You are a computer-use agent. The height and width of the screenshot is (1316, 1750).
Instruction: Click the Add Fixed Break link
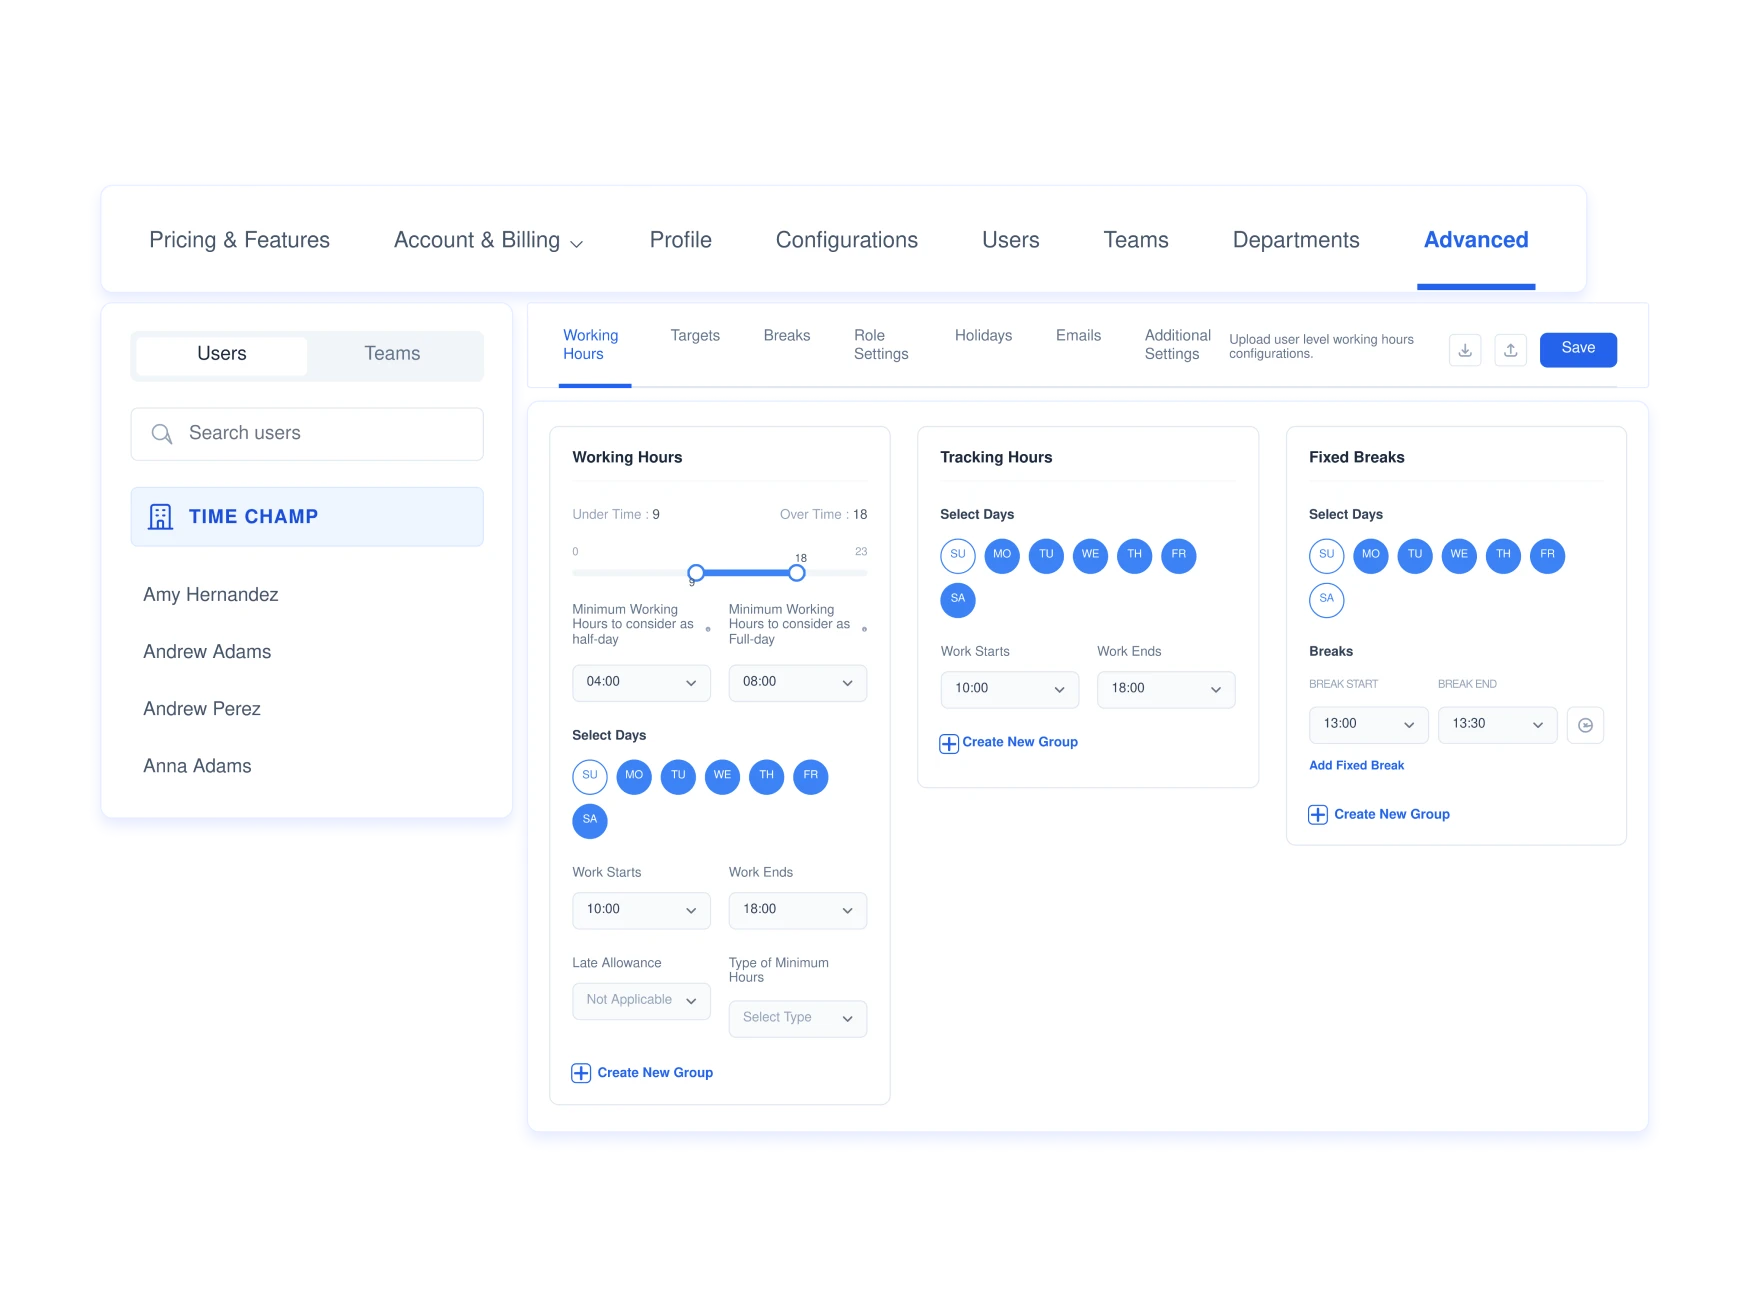[1356, 766]
